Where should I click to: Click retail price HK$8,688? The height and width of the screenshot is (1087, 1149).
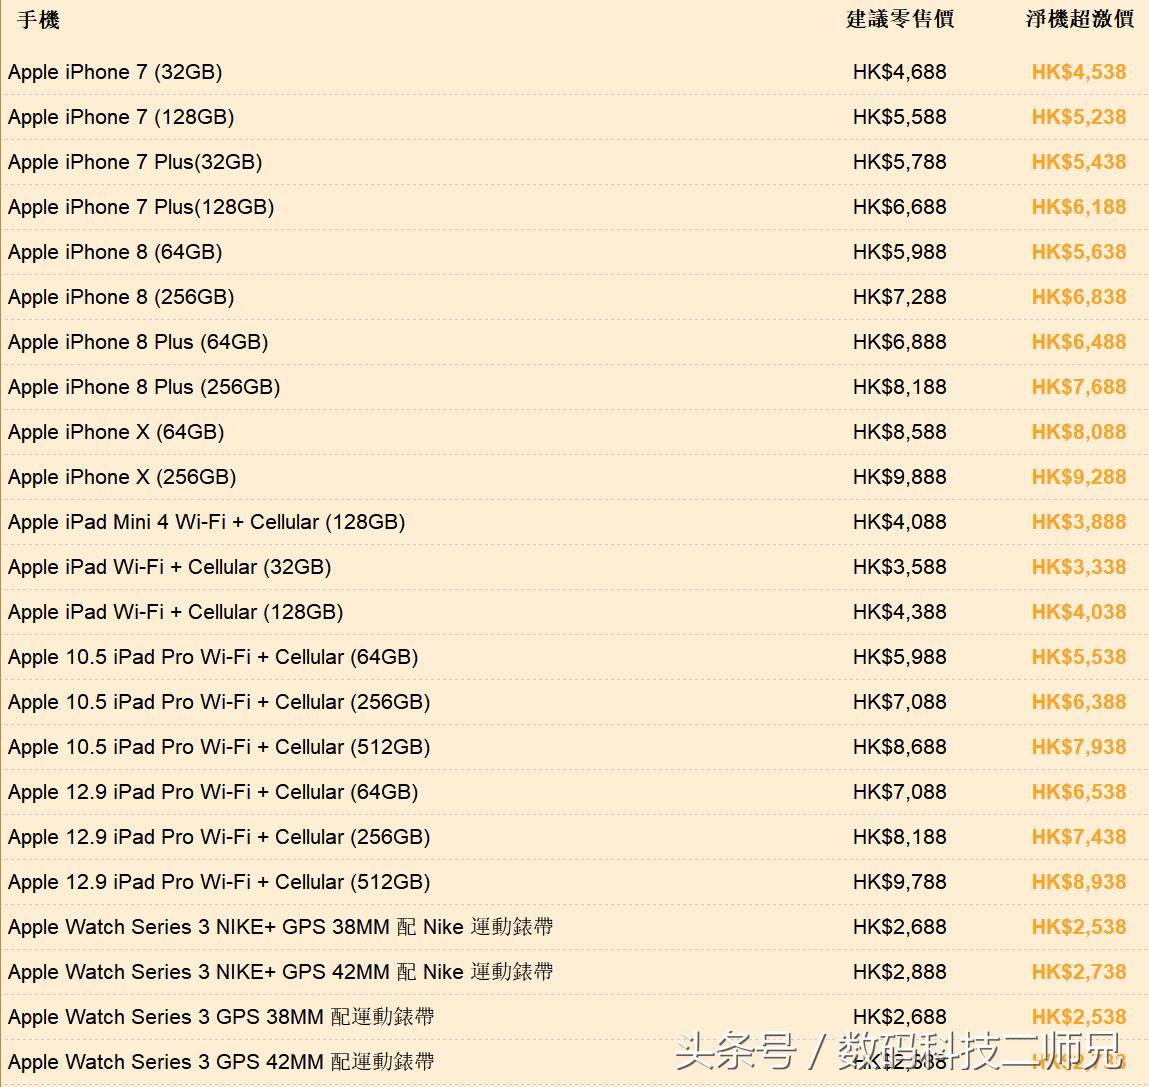click(x=899, y=747)
